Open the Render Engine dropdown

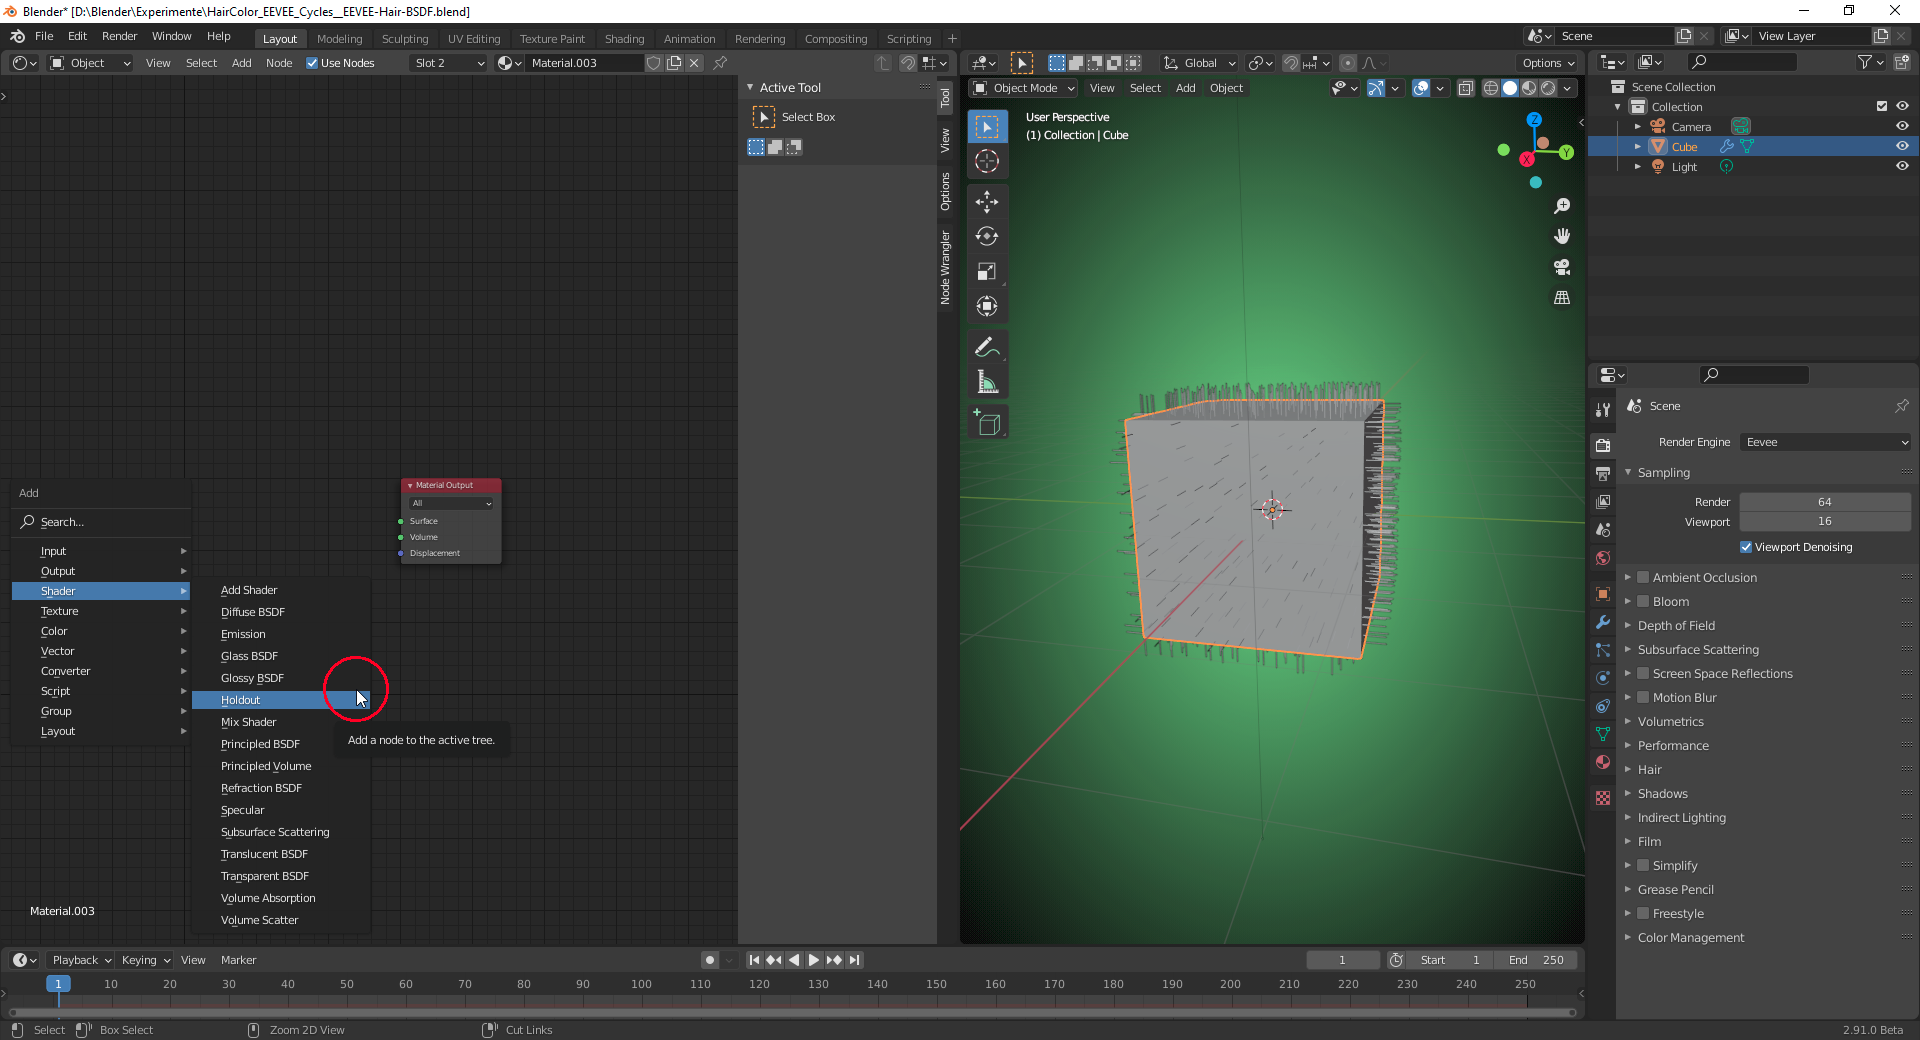coord(1824,441)
